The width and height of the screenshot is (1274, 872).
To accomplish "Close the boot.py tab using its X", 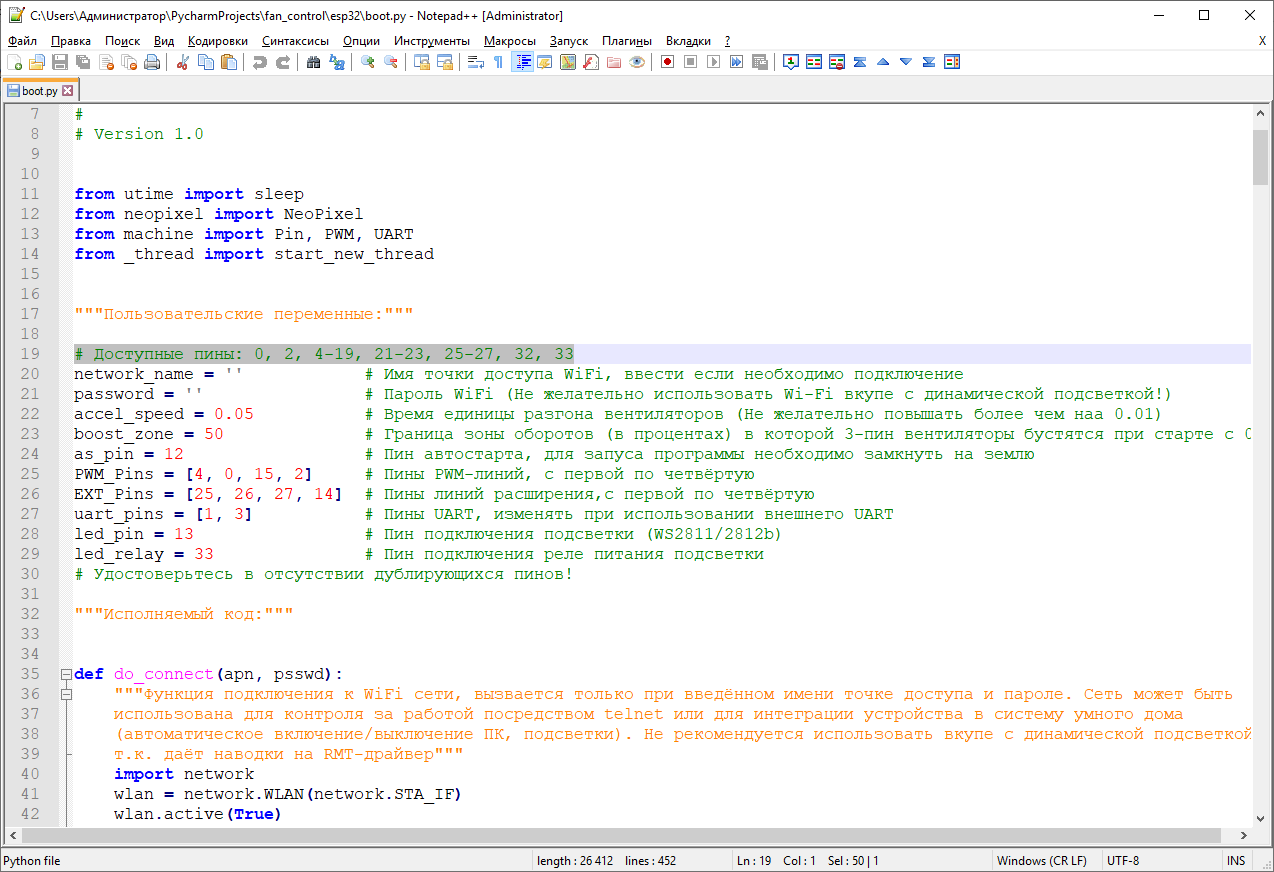I will [x=68, y=91].
